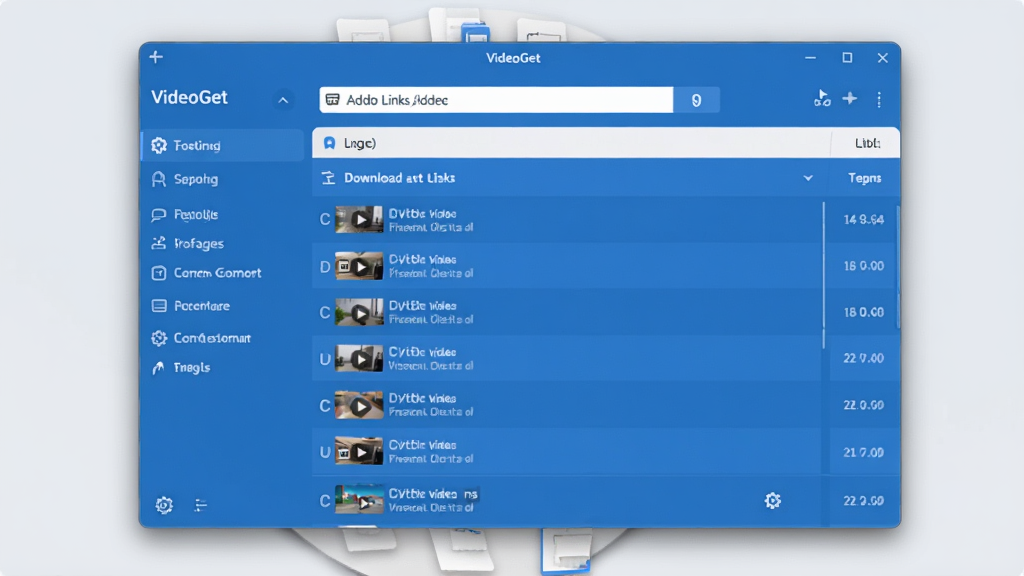Click the Lnge) search field
1024x576 pixels.
point(571,143)
